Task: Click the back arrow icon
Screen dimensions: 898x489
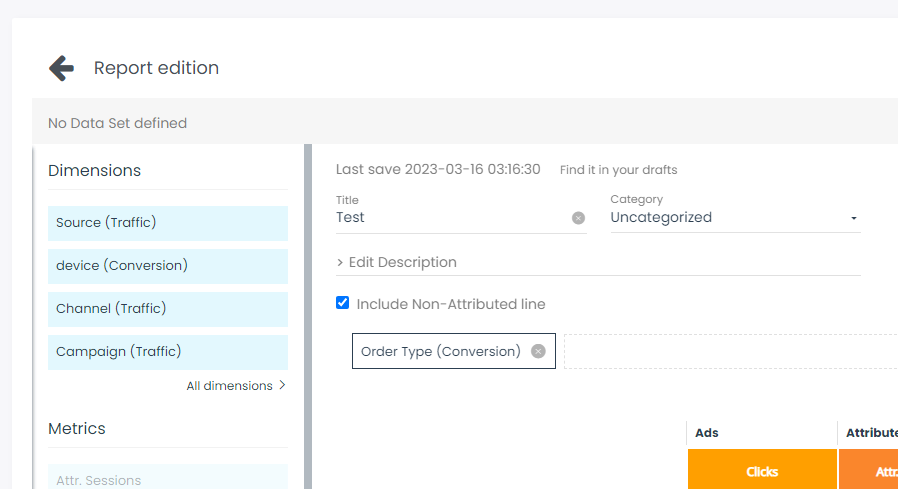Action: tap(62, 68)
